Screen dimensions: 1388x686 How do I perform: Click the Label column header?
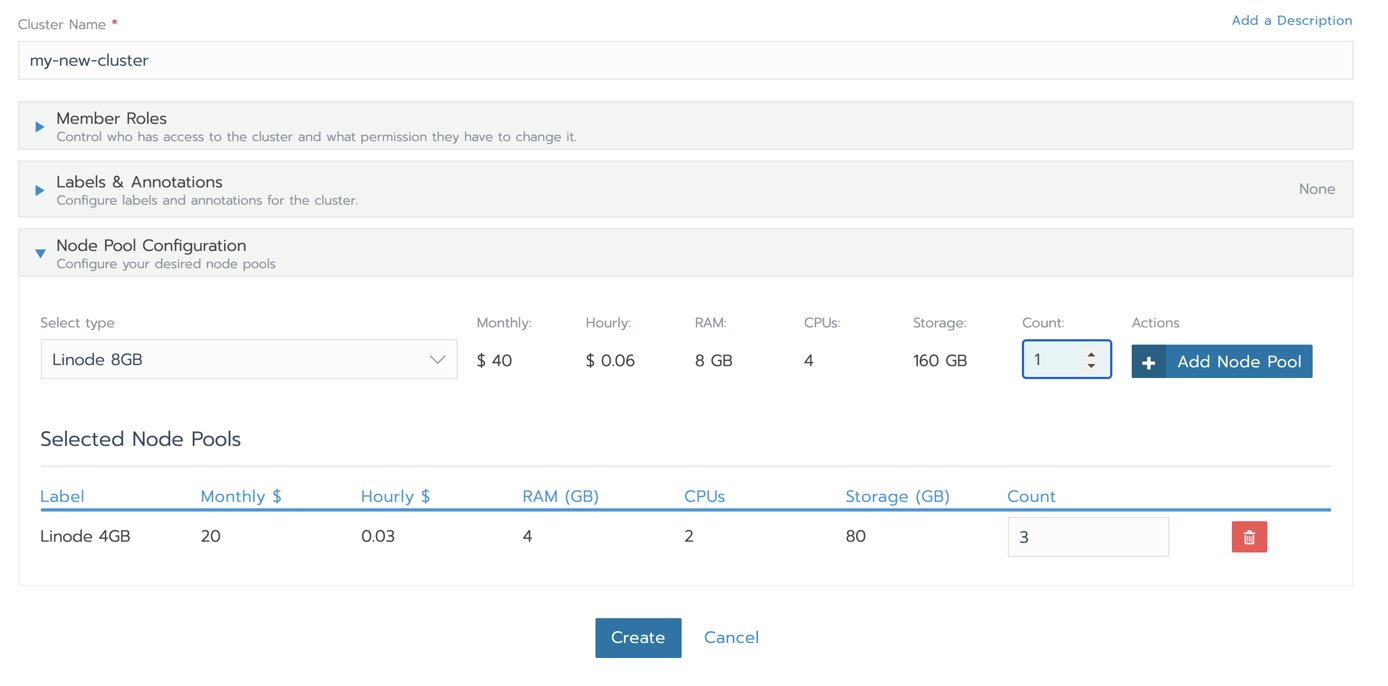click(x=62, y=496)
